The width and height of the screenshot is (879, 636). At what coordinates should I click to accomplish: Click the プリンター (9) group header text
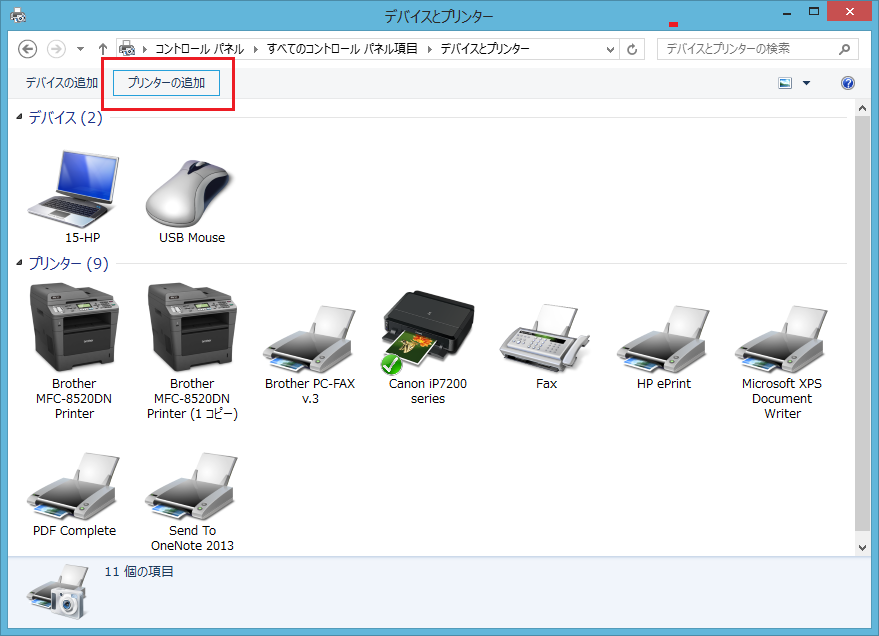(68, 263)
